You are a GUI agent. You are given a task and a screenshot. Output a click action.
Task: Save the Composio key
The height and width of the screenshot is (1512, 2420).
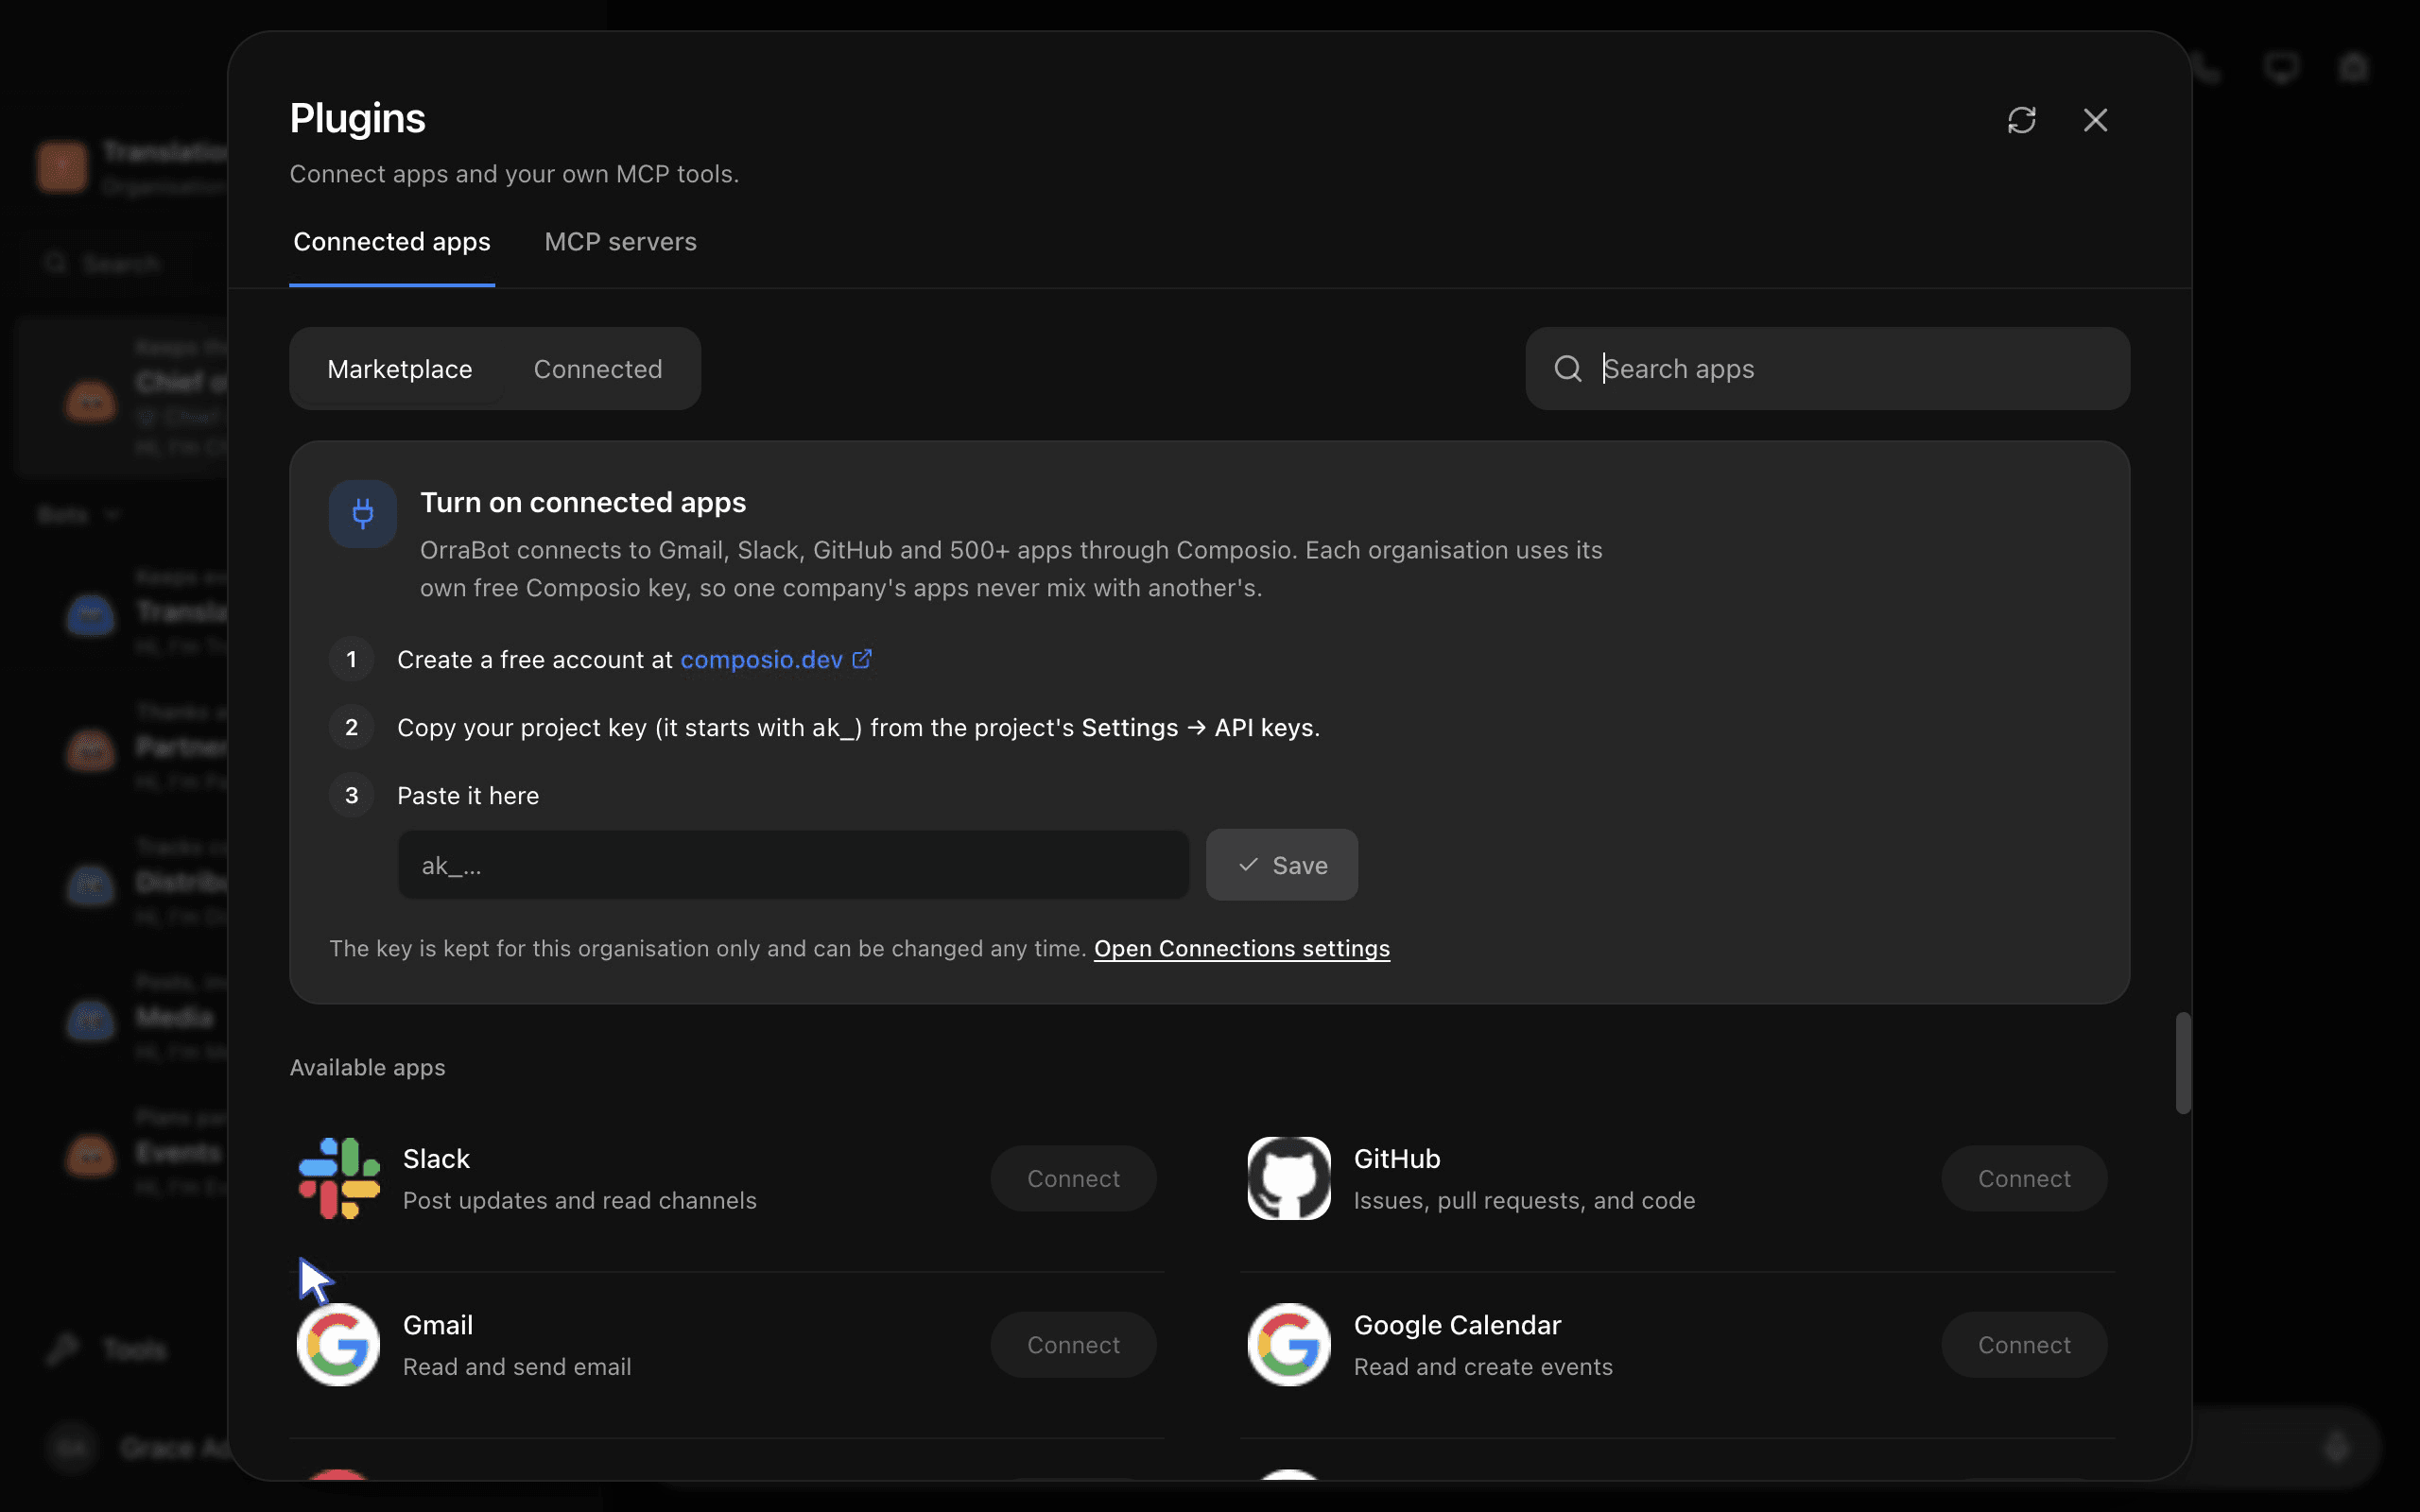tap(1282, 865)
